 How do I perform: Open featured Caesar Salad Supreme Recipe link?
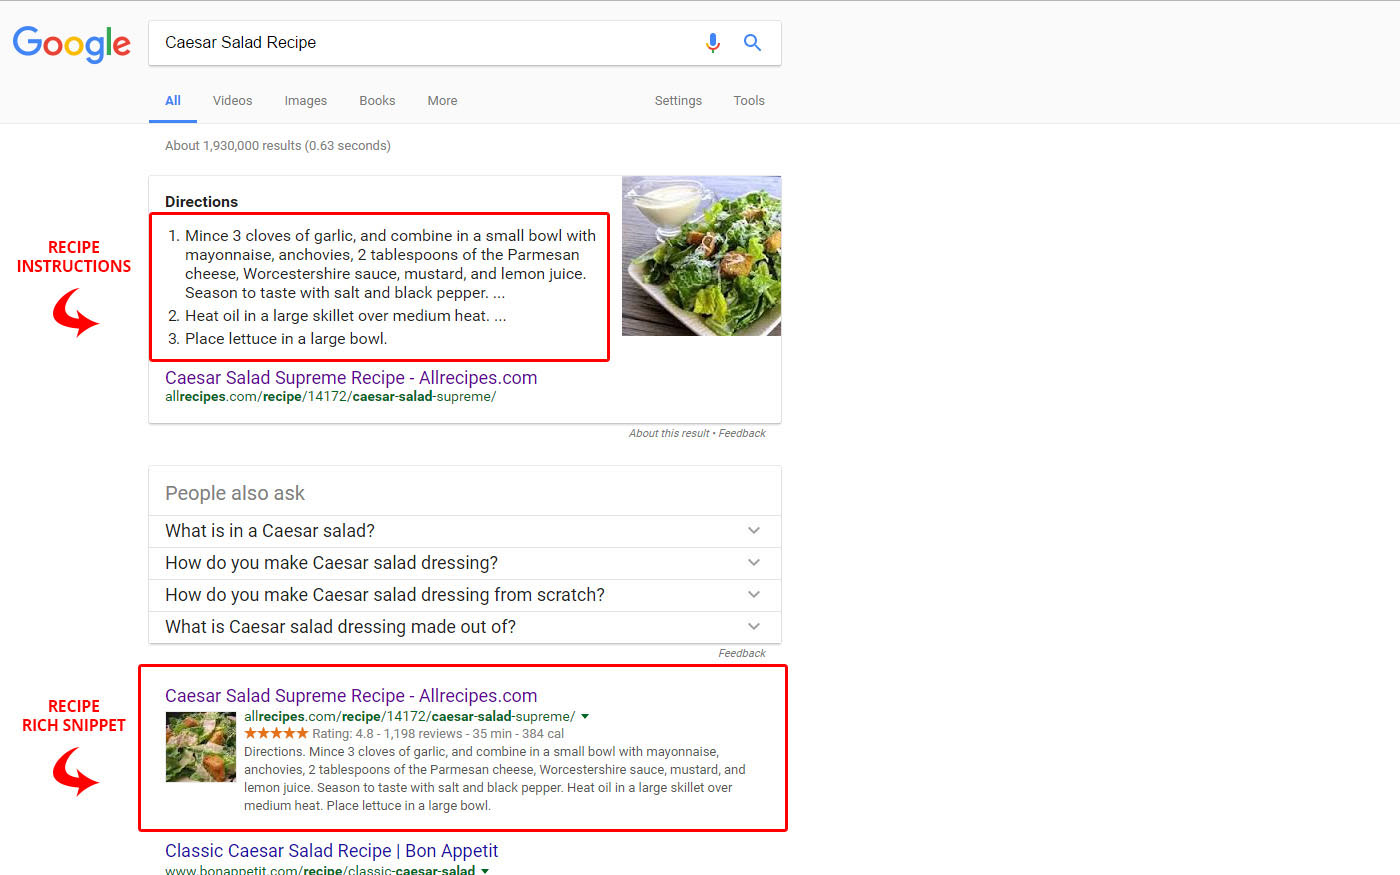click(351, 378)
